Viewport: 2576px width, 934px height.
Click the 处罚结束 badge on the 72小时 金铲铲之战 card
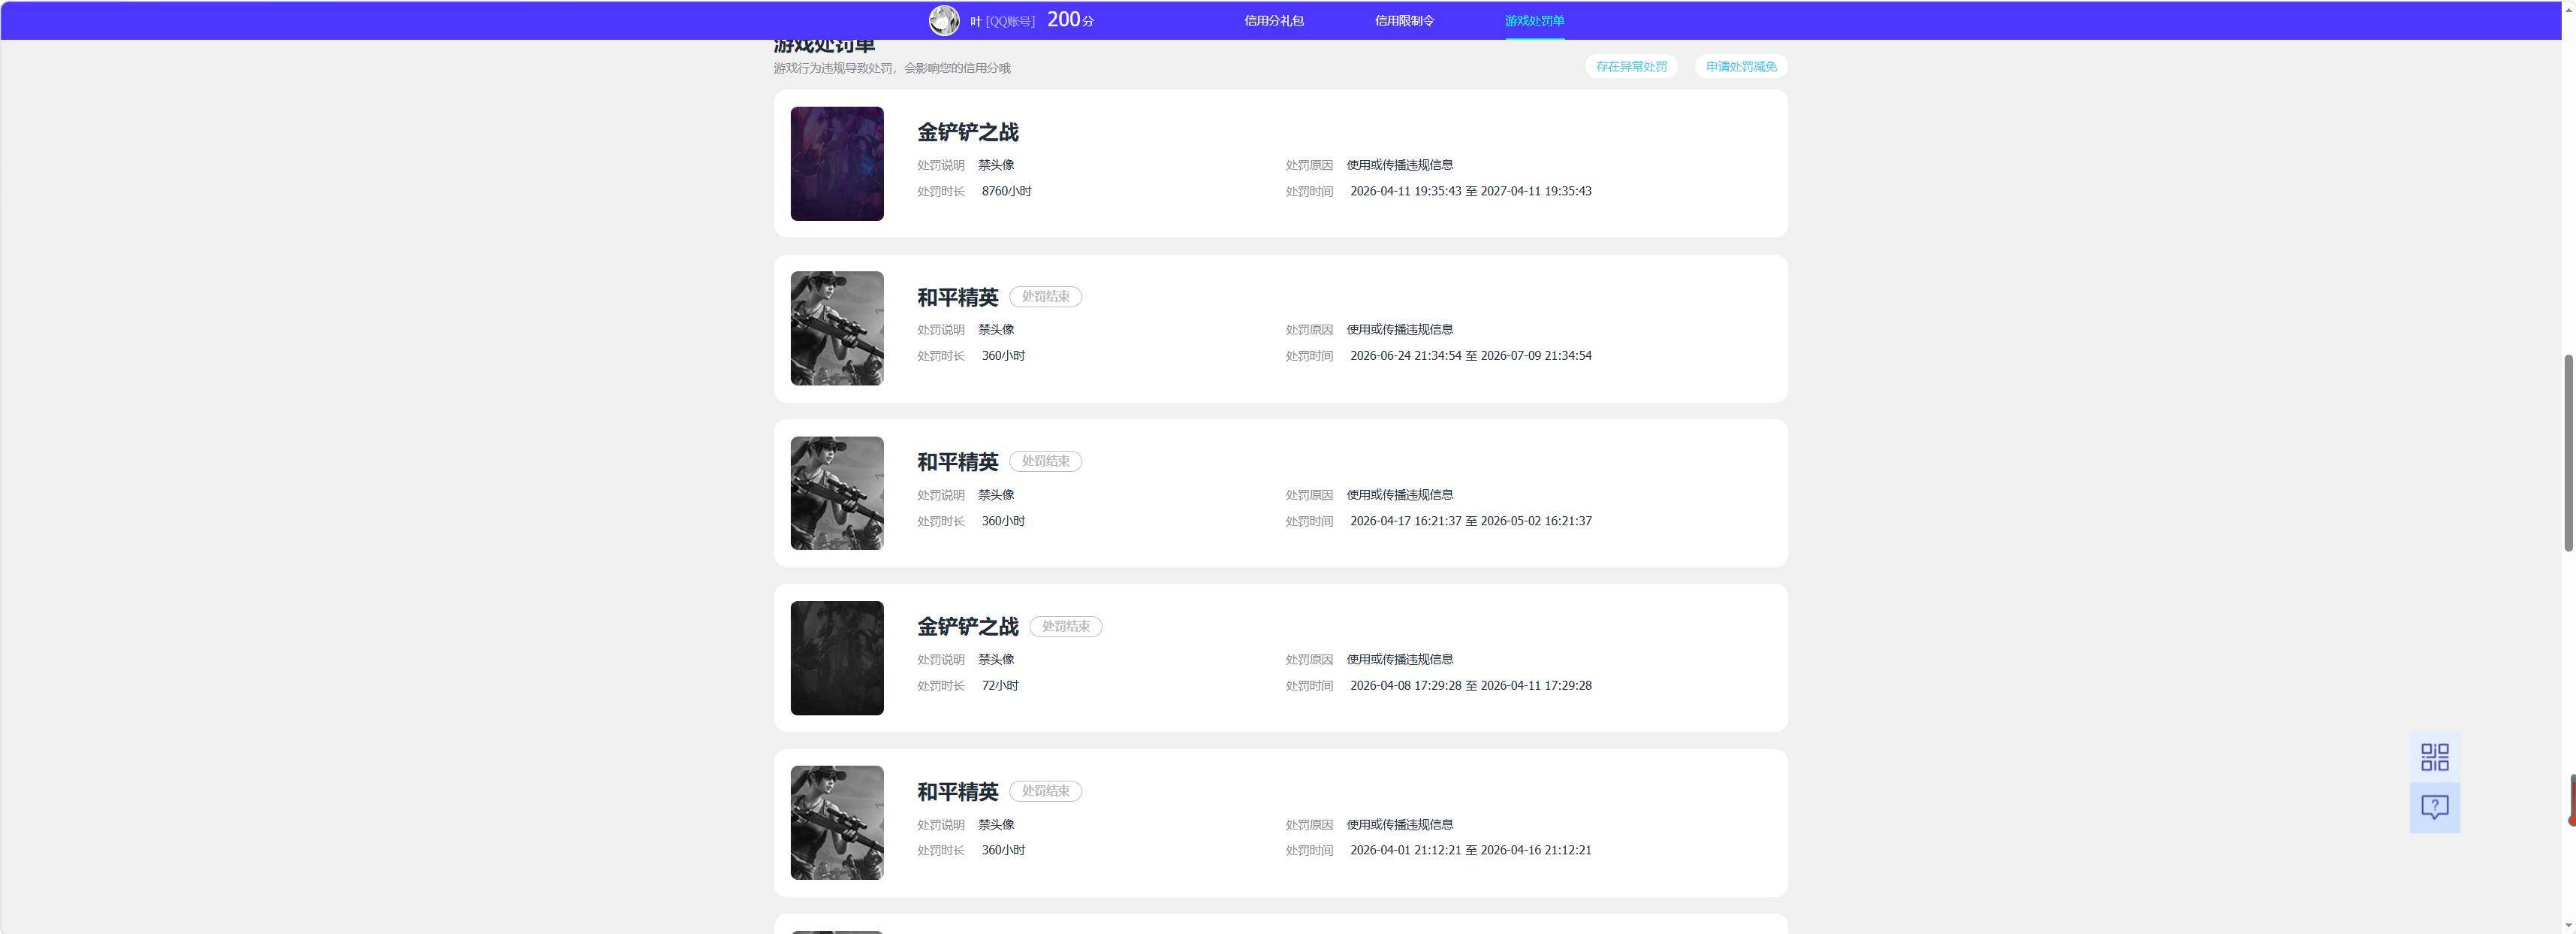1066,626
